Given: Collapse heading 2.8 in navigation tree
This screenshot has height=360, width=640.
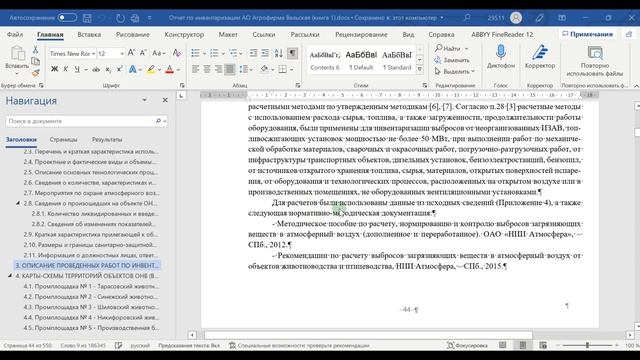Looking at the screenshot, I should [18, 203].
